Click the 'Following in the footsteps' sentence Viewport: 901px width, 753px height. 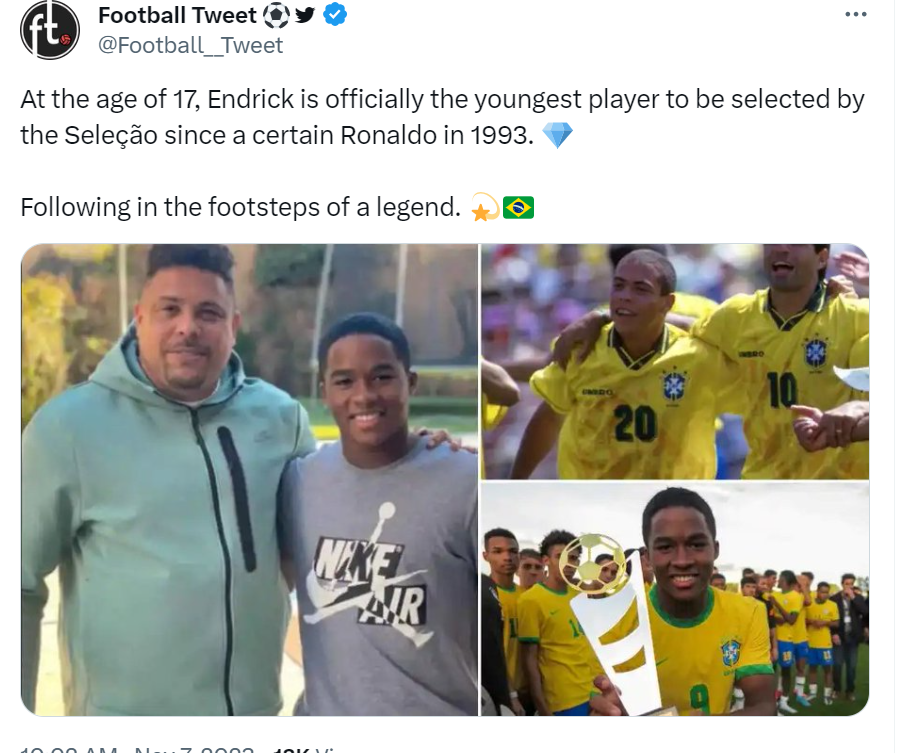click(240, 208)
